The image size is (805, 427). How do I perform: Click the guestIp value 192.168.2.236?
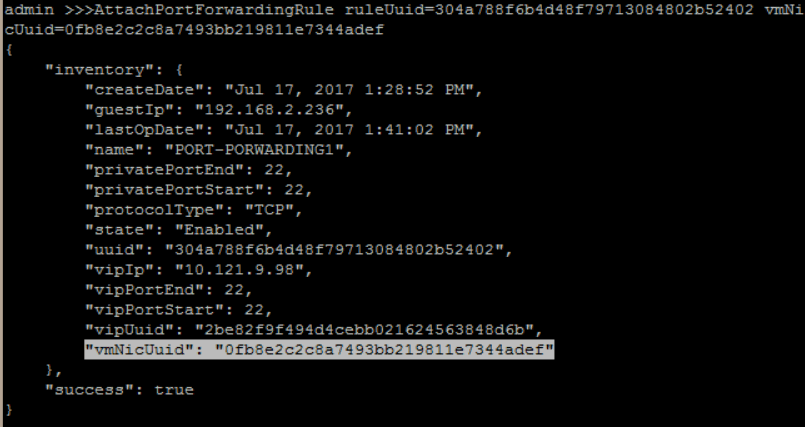coord(269,110)
